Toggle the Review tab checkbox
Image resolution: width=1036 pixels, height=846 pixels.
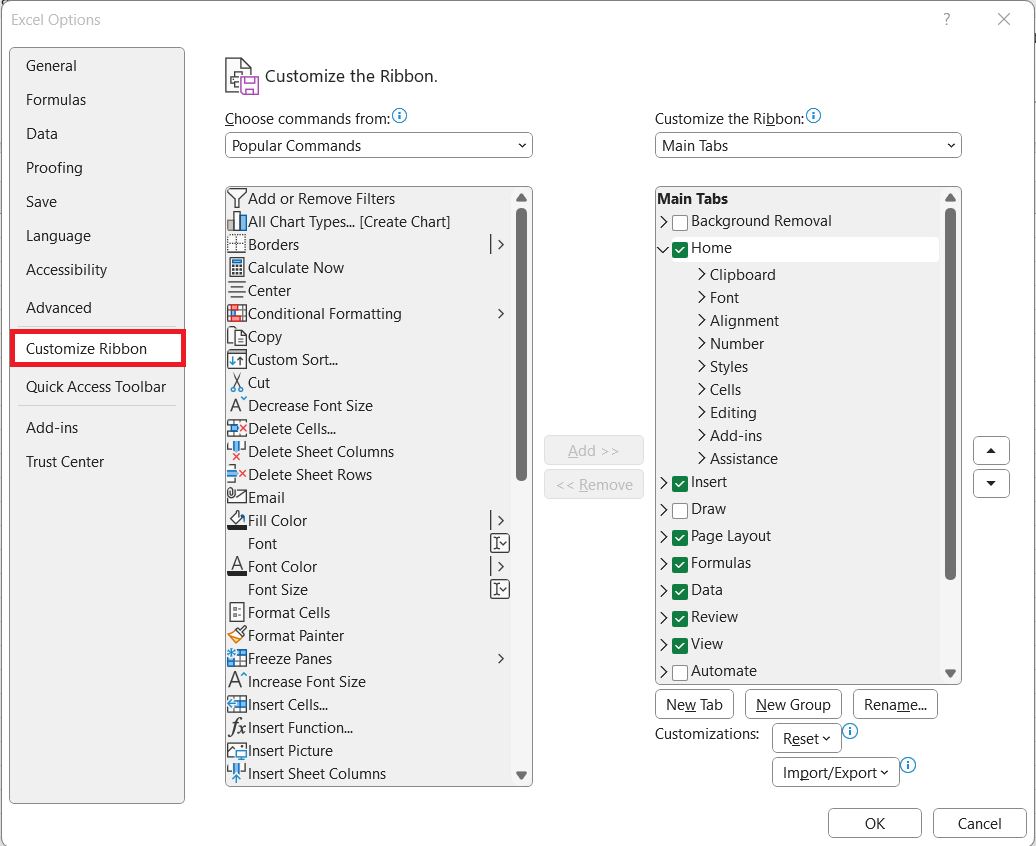coord(680,618)
